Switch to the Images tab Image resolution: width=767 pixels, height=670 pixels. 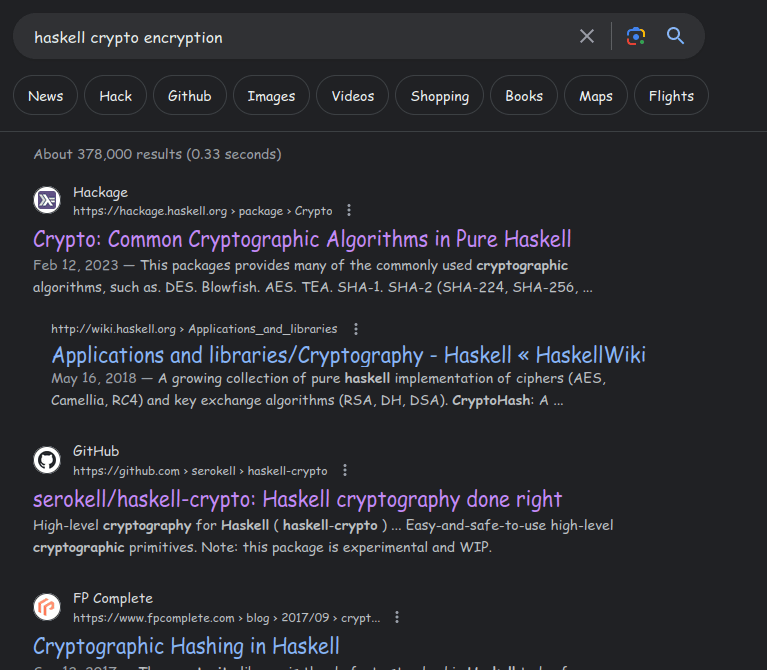click(271, 95)
